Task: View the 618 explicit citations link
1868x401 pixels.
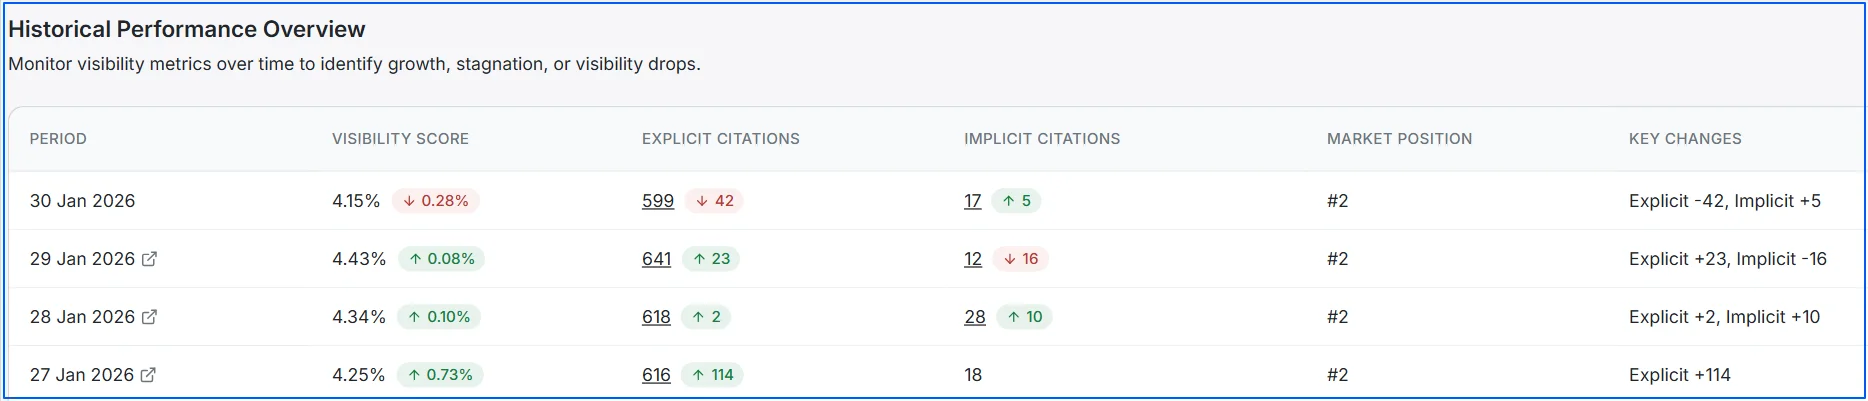Action: (657, 317)
